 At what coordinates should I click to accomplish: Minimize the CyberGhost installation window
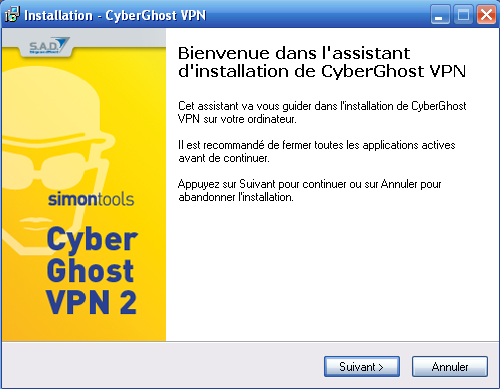(440, 15)
